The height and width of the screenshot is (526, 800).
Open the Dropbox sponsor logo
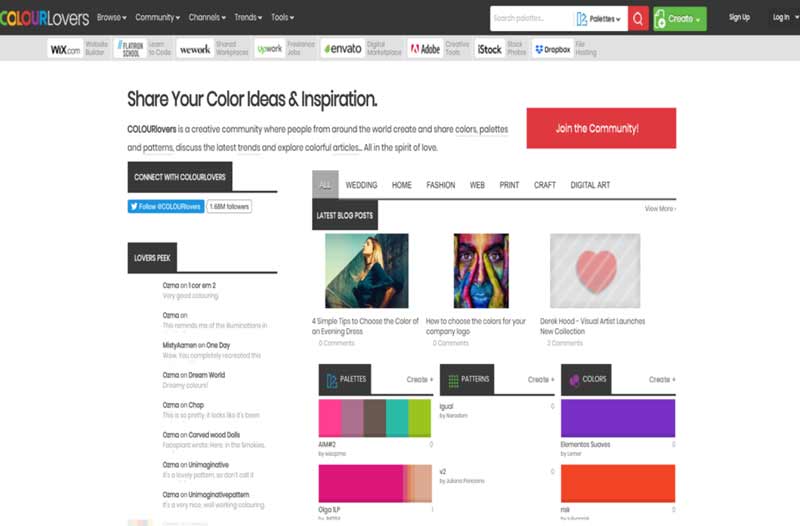tap(553, 49)
